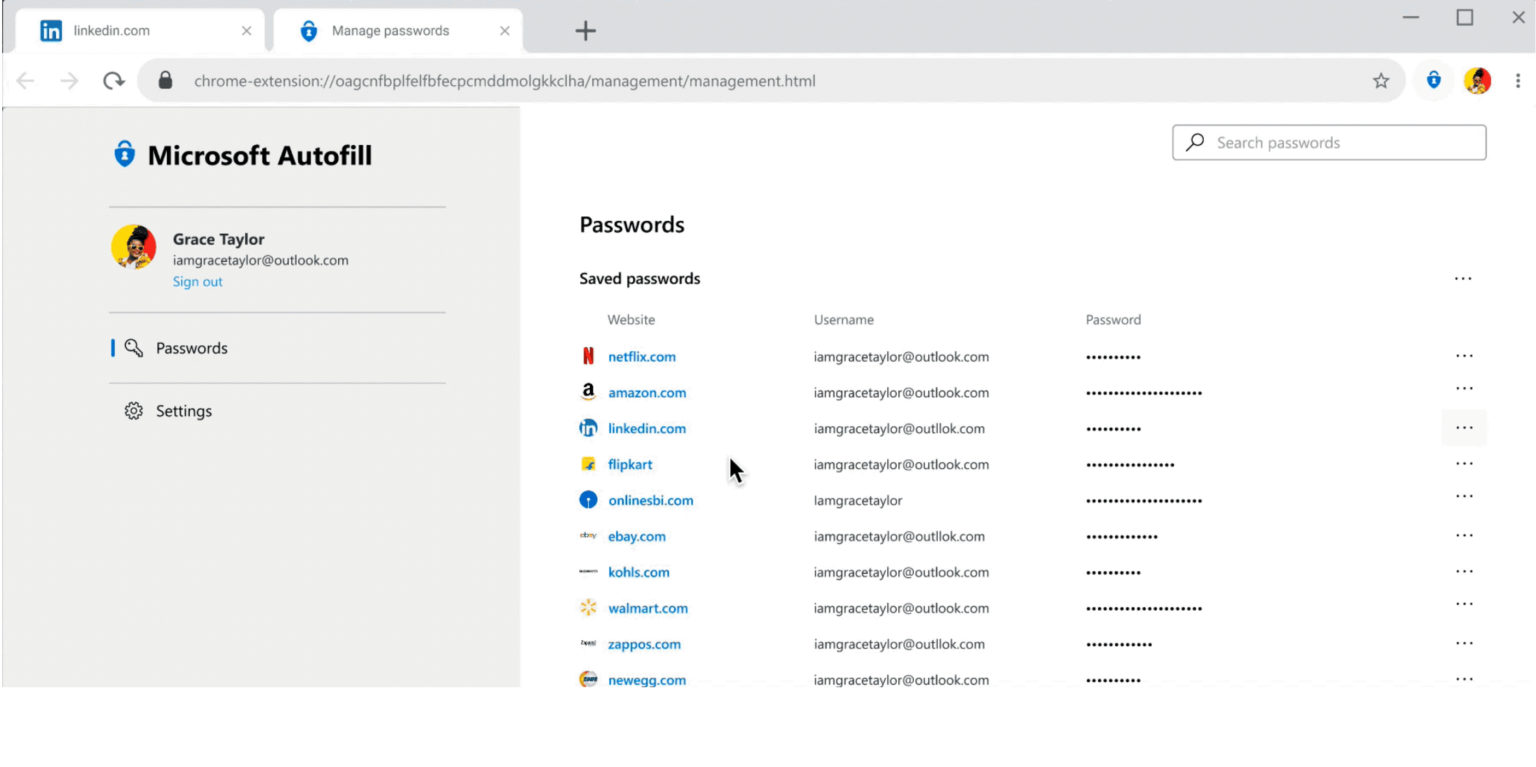Select Settings in the left sidebar
The width and height of the screenshot is (1536, 767).
(183, 411)
